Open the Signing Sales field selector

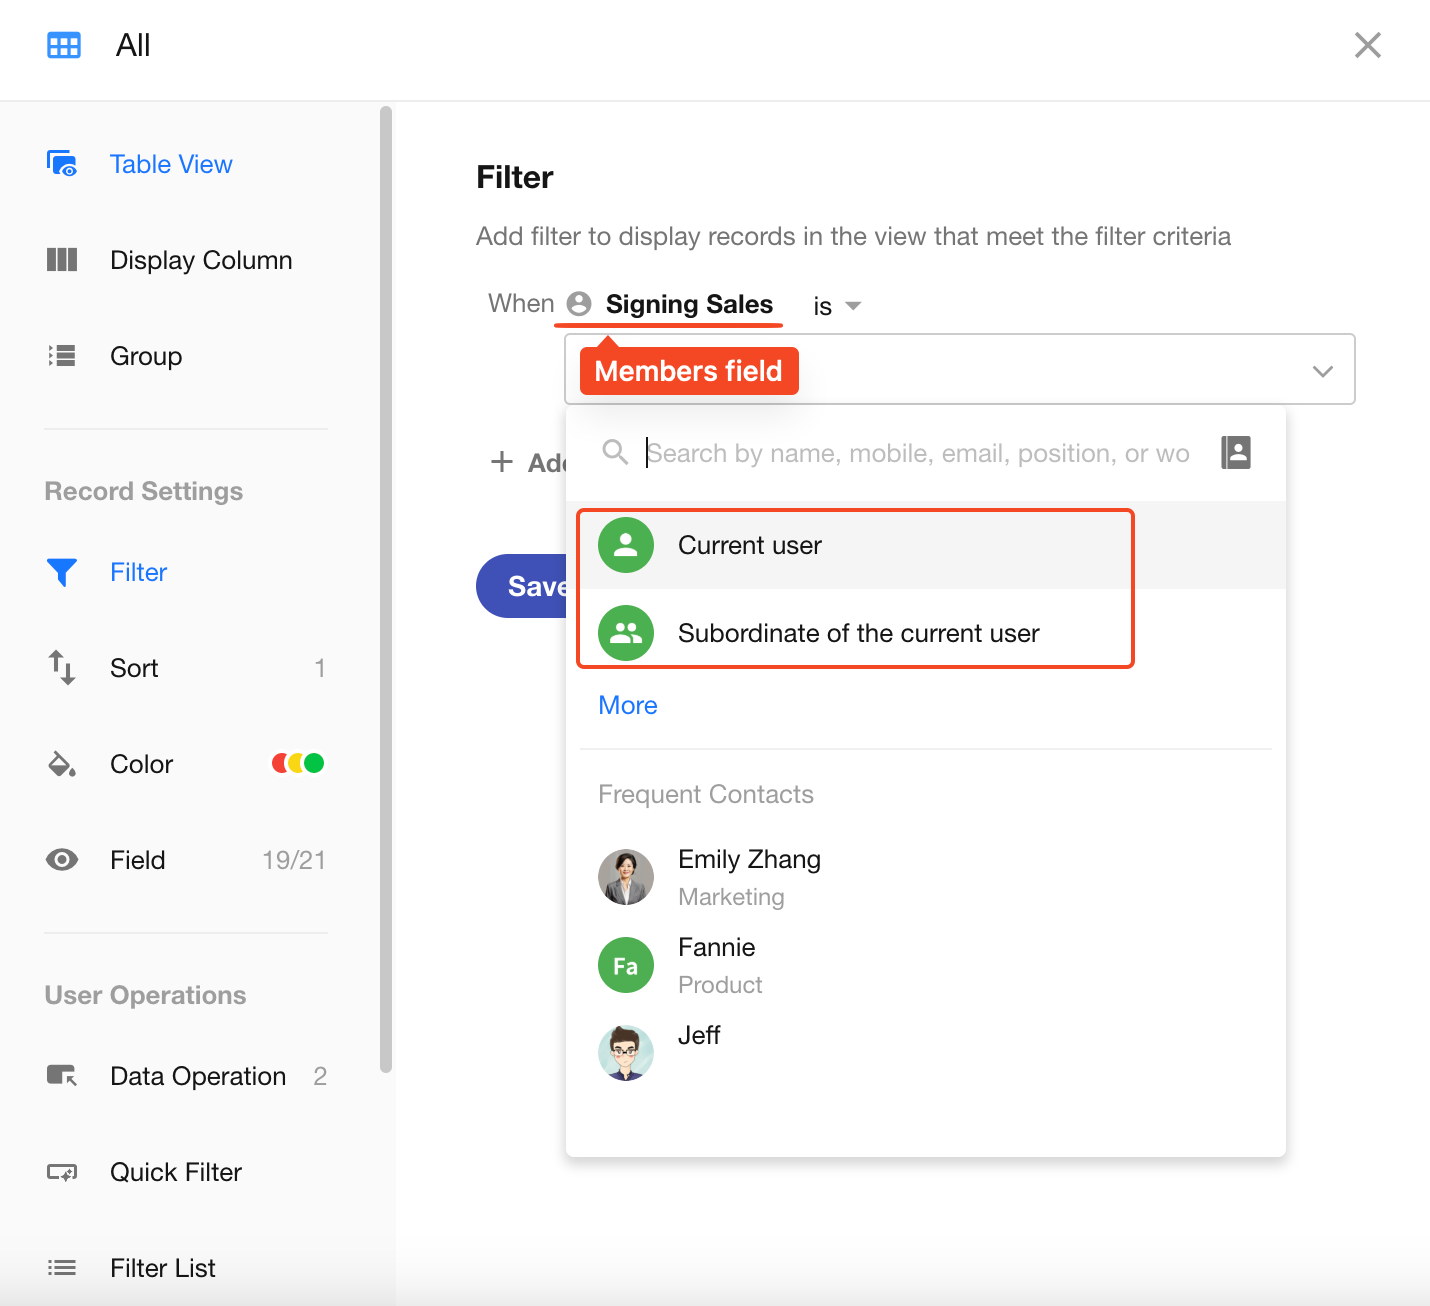click(x=688, y=304)
